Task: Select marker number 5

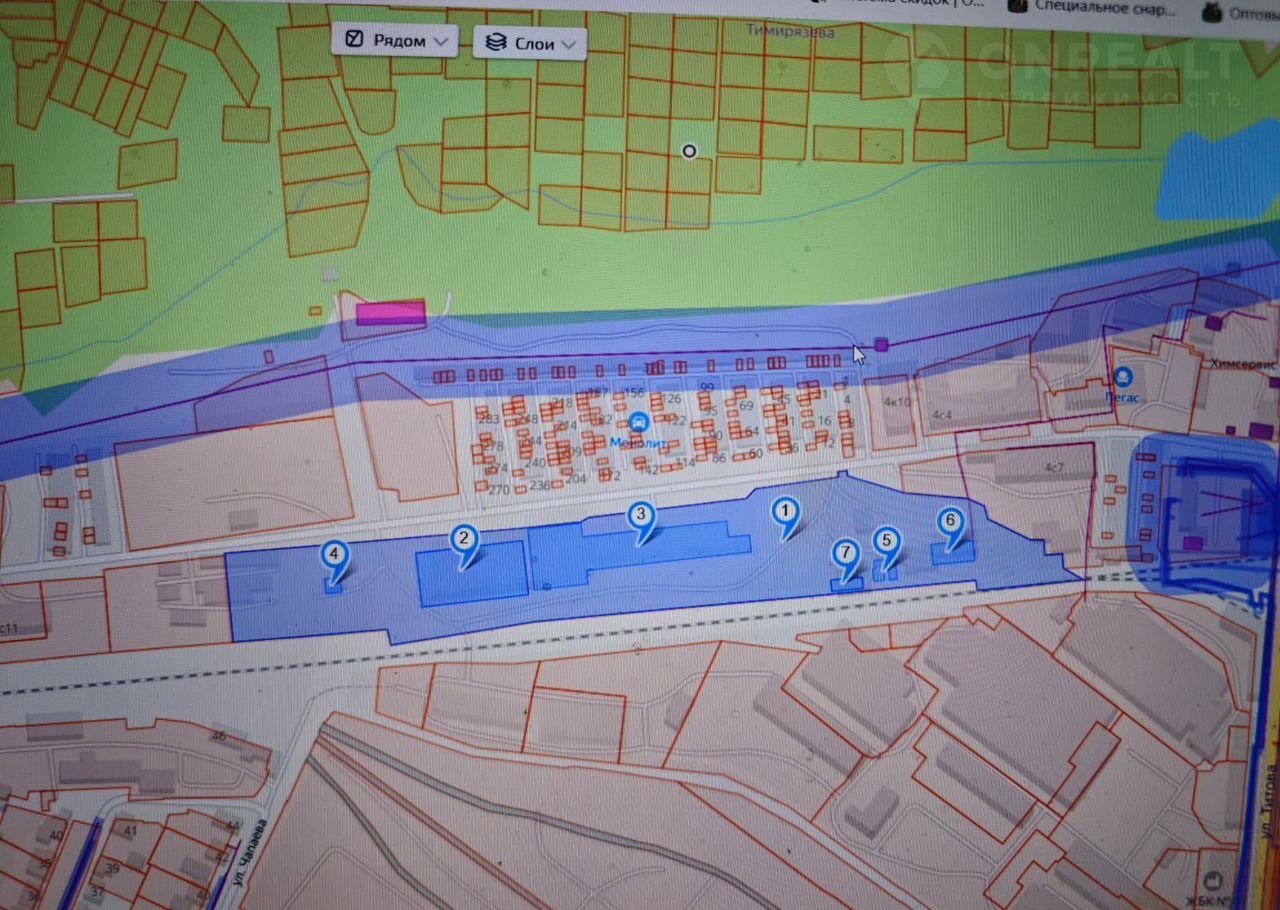Action: pyautogui.click(x=886, y=543)
